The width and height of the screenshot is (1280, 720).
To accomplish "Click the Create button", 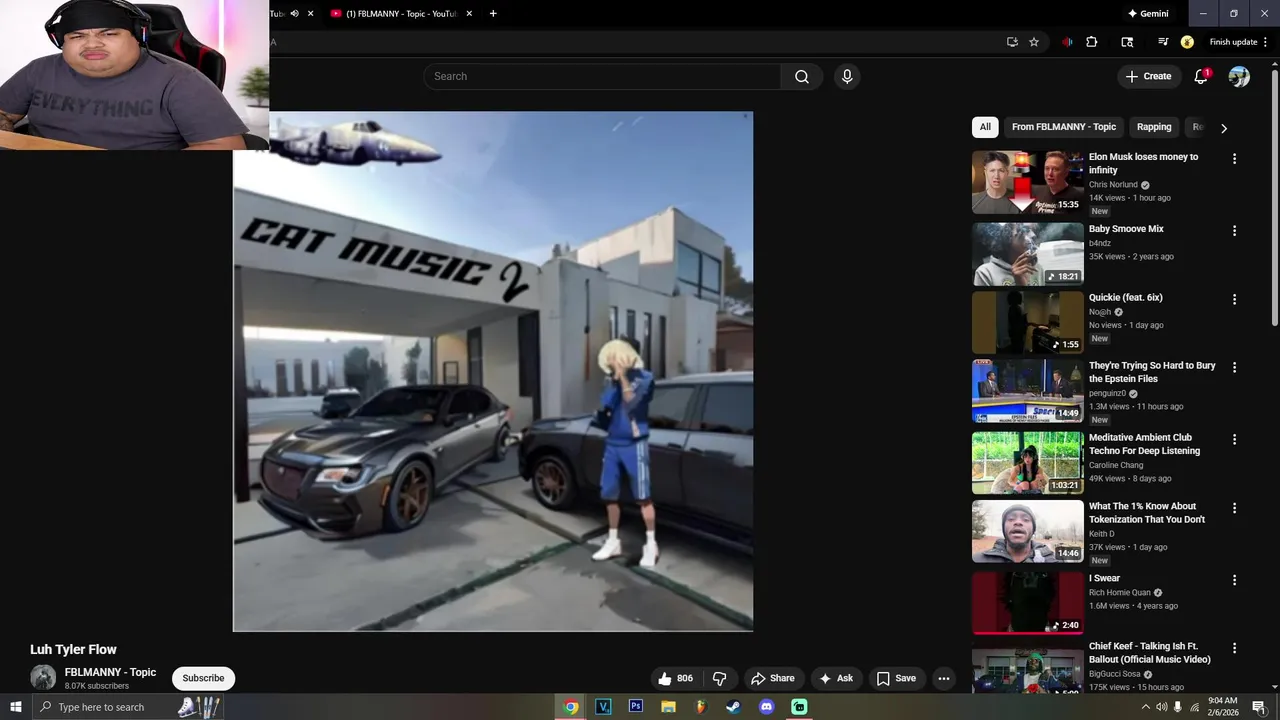I will [1148, 76].
